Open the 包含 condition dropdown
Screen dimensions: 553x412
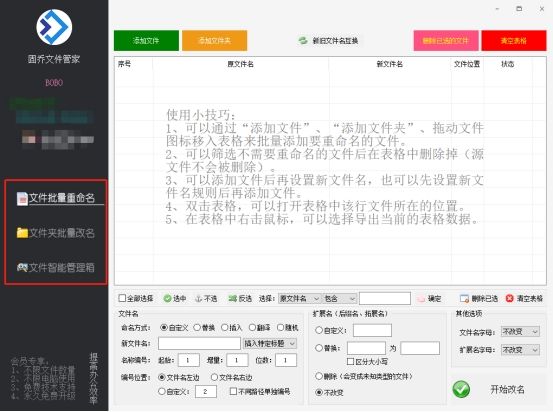(x=340, y=299)
